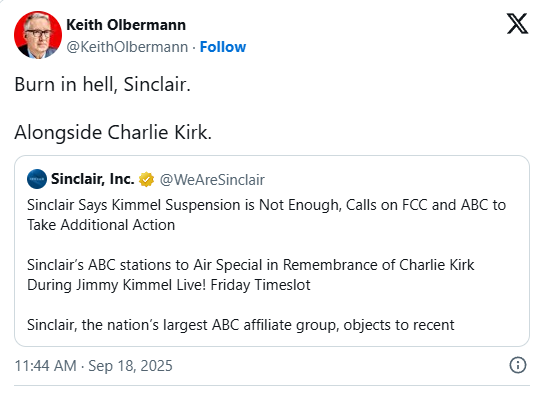Open the Sinclair, Inc. round avatar
Image resolution: width=538 pixels, height=396 pixels.
click(37, 179)
